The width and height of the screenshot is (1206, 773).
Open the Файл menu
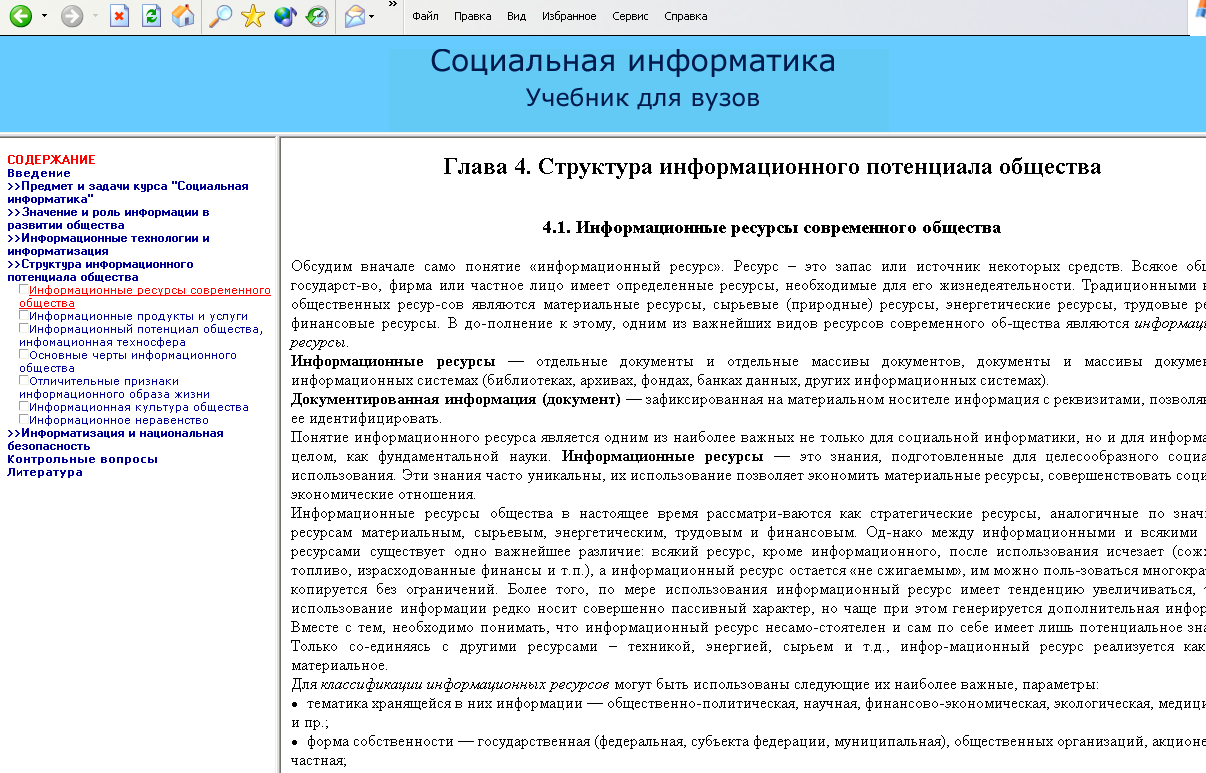[x=425, y=17]
